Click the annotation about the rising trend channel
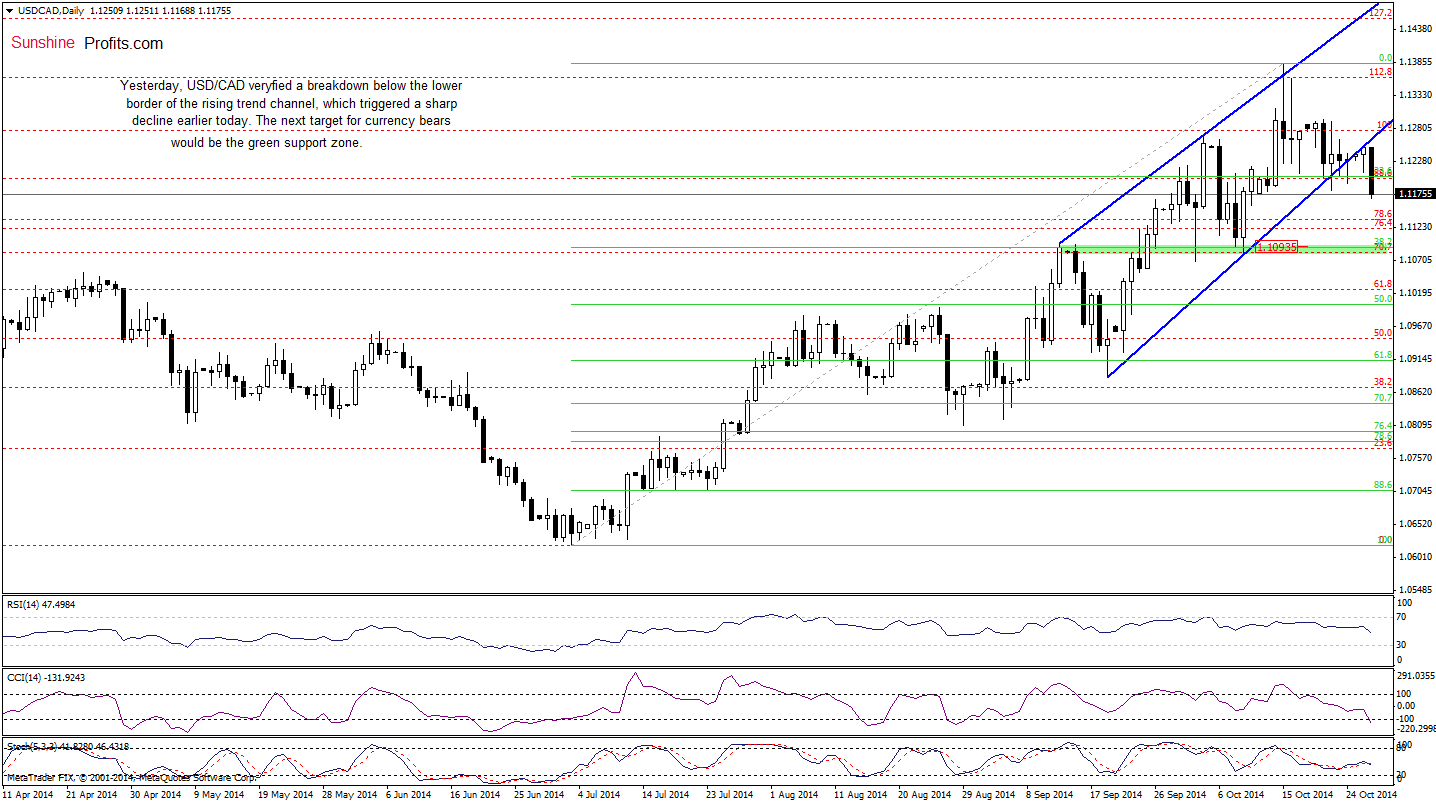 [291, 114]
